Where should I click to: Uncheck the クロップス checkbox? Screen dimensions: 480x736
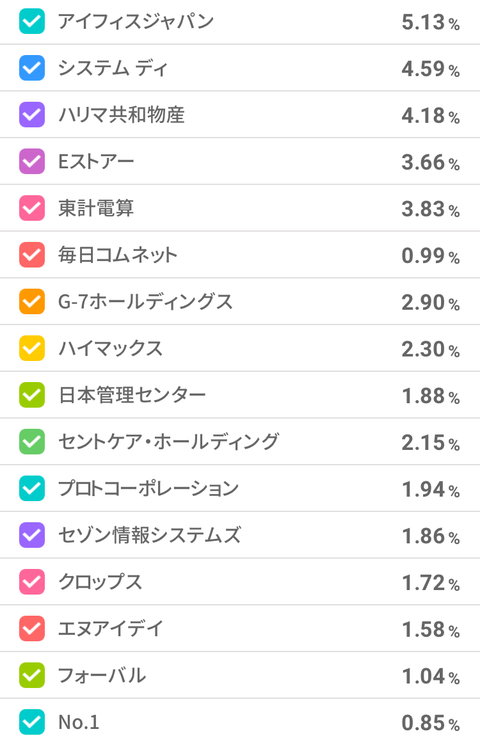[32, 582]
